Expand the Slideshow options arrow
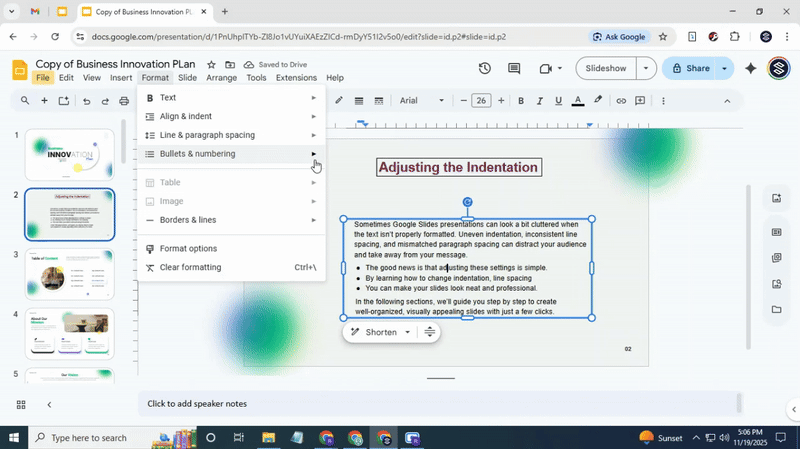Image resolution: width=800 pixels, height=449 pixels. pos(647,69)
